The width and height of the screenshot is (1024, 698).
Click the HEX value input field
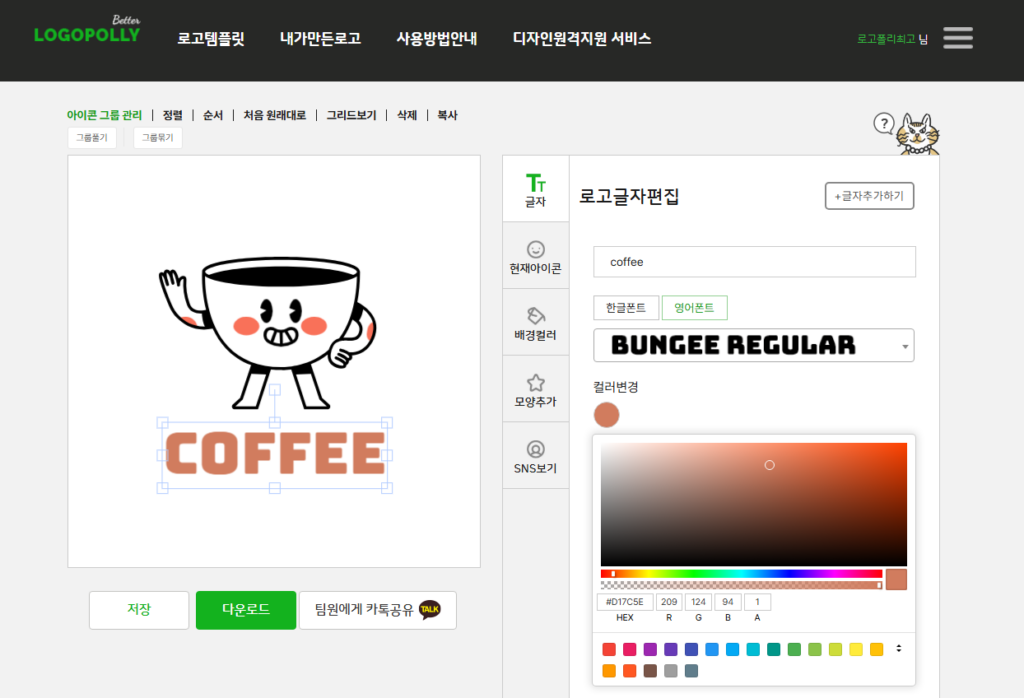coord(625,602)
